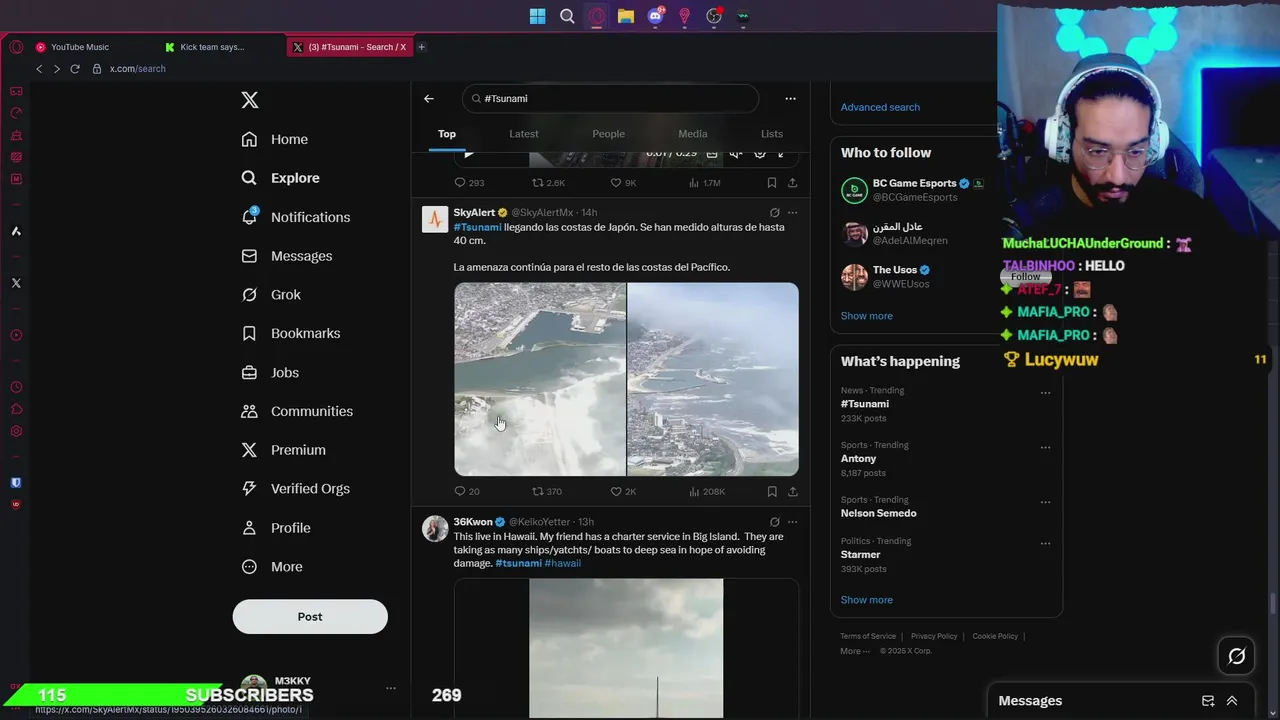Repost the post with 2.6K reposts

click(x=548, y=183)
